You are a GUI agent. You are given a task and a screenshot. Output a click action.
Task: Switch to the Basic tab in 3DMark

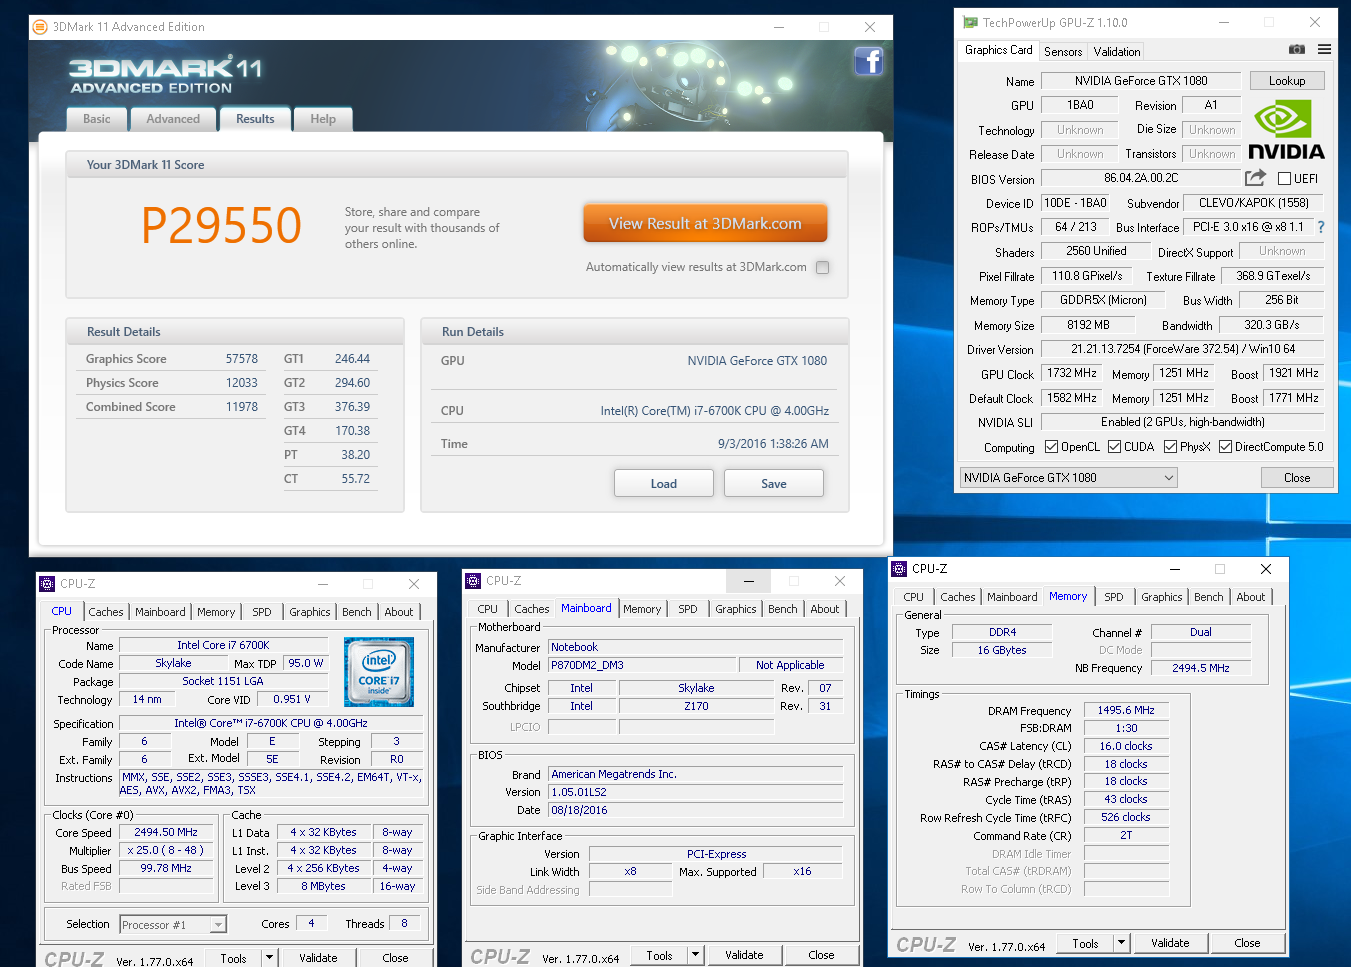(97, 119)
